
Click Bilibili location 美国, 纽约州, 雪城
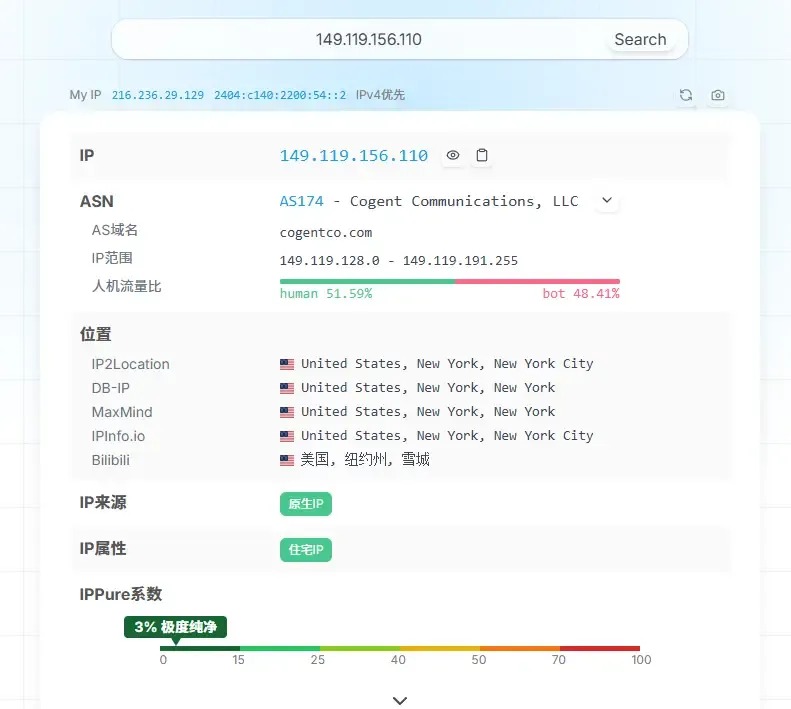(365, 460)
